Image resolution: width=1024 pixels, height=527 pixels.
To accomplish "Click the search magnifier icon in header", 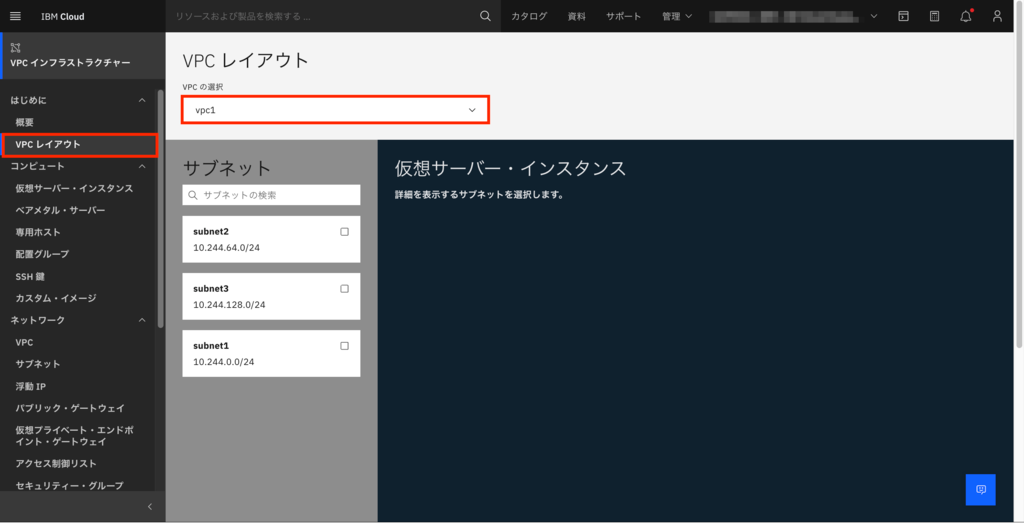I will [x=485, y=16].
